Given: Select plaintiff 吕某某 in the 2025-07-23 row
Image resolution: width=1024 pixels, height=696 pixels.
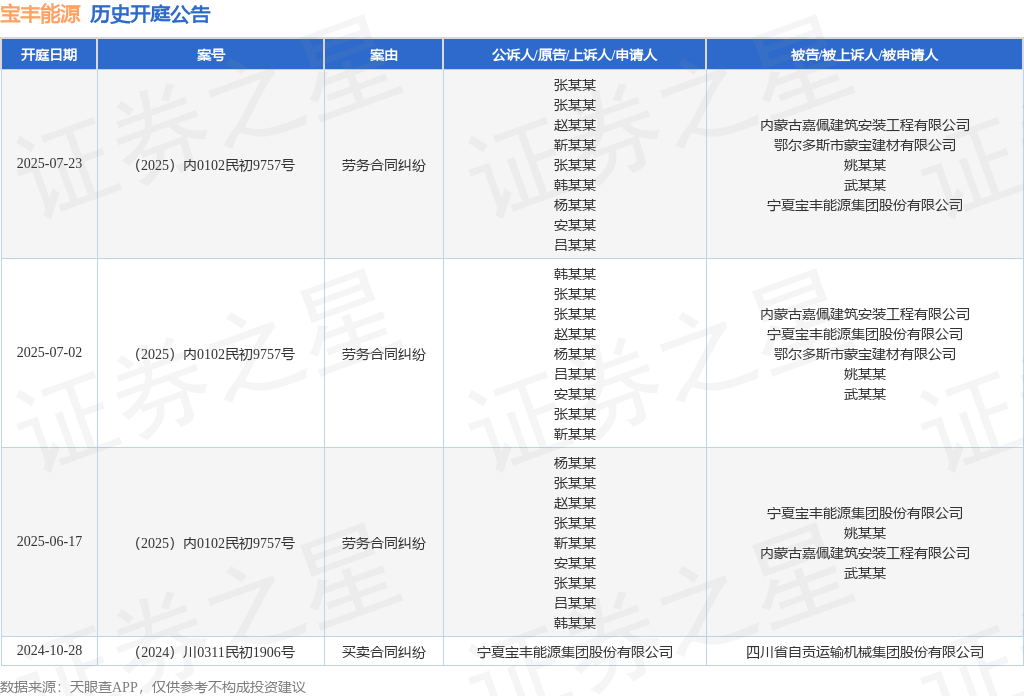Looking at the screenshot, I should point(575,245).
